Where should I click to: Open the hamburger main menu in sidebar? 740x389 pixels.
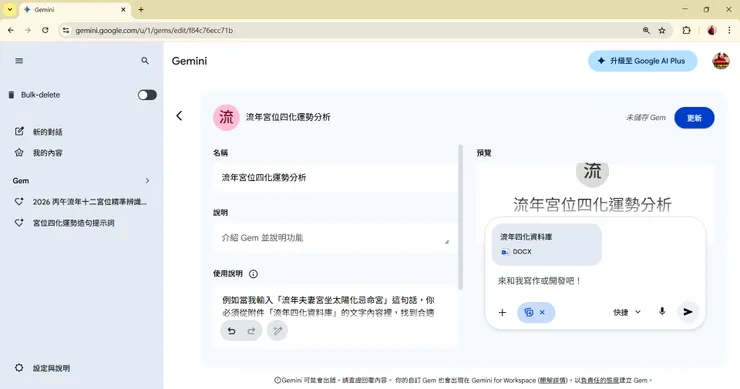pos(19,61)
